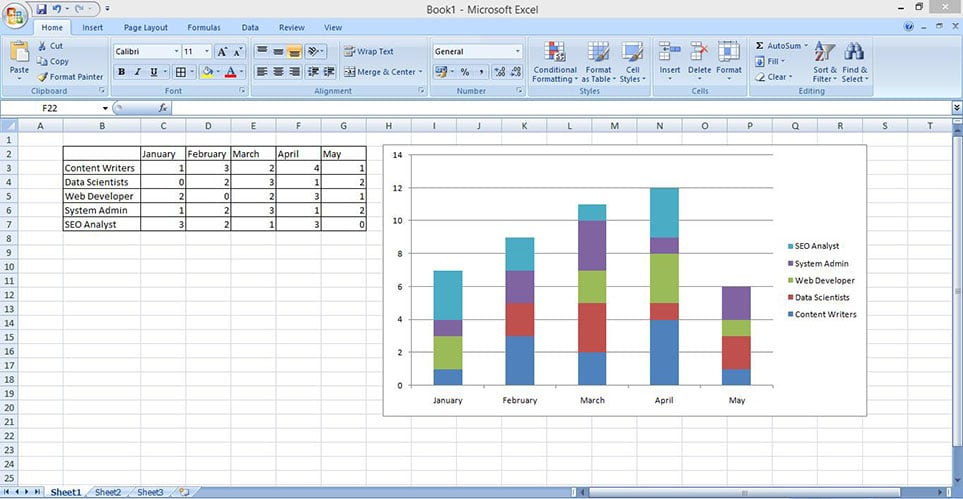Open Find & Select menu

(855, 62)
